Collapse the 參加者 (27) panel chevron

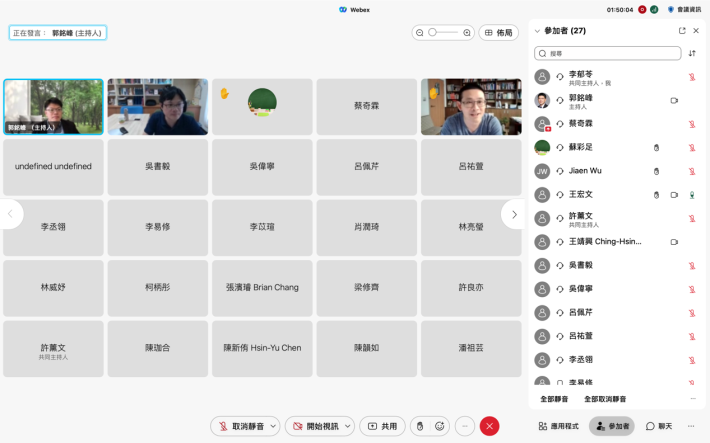point(537,31)
